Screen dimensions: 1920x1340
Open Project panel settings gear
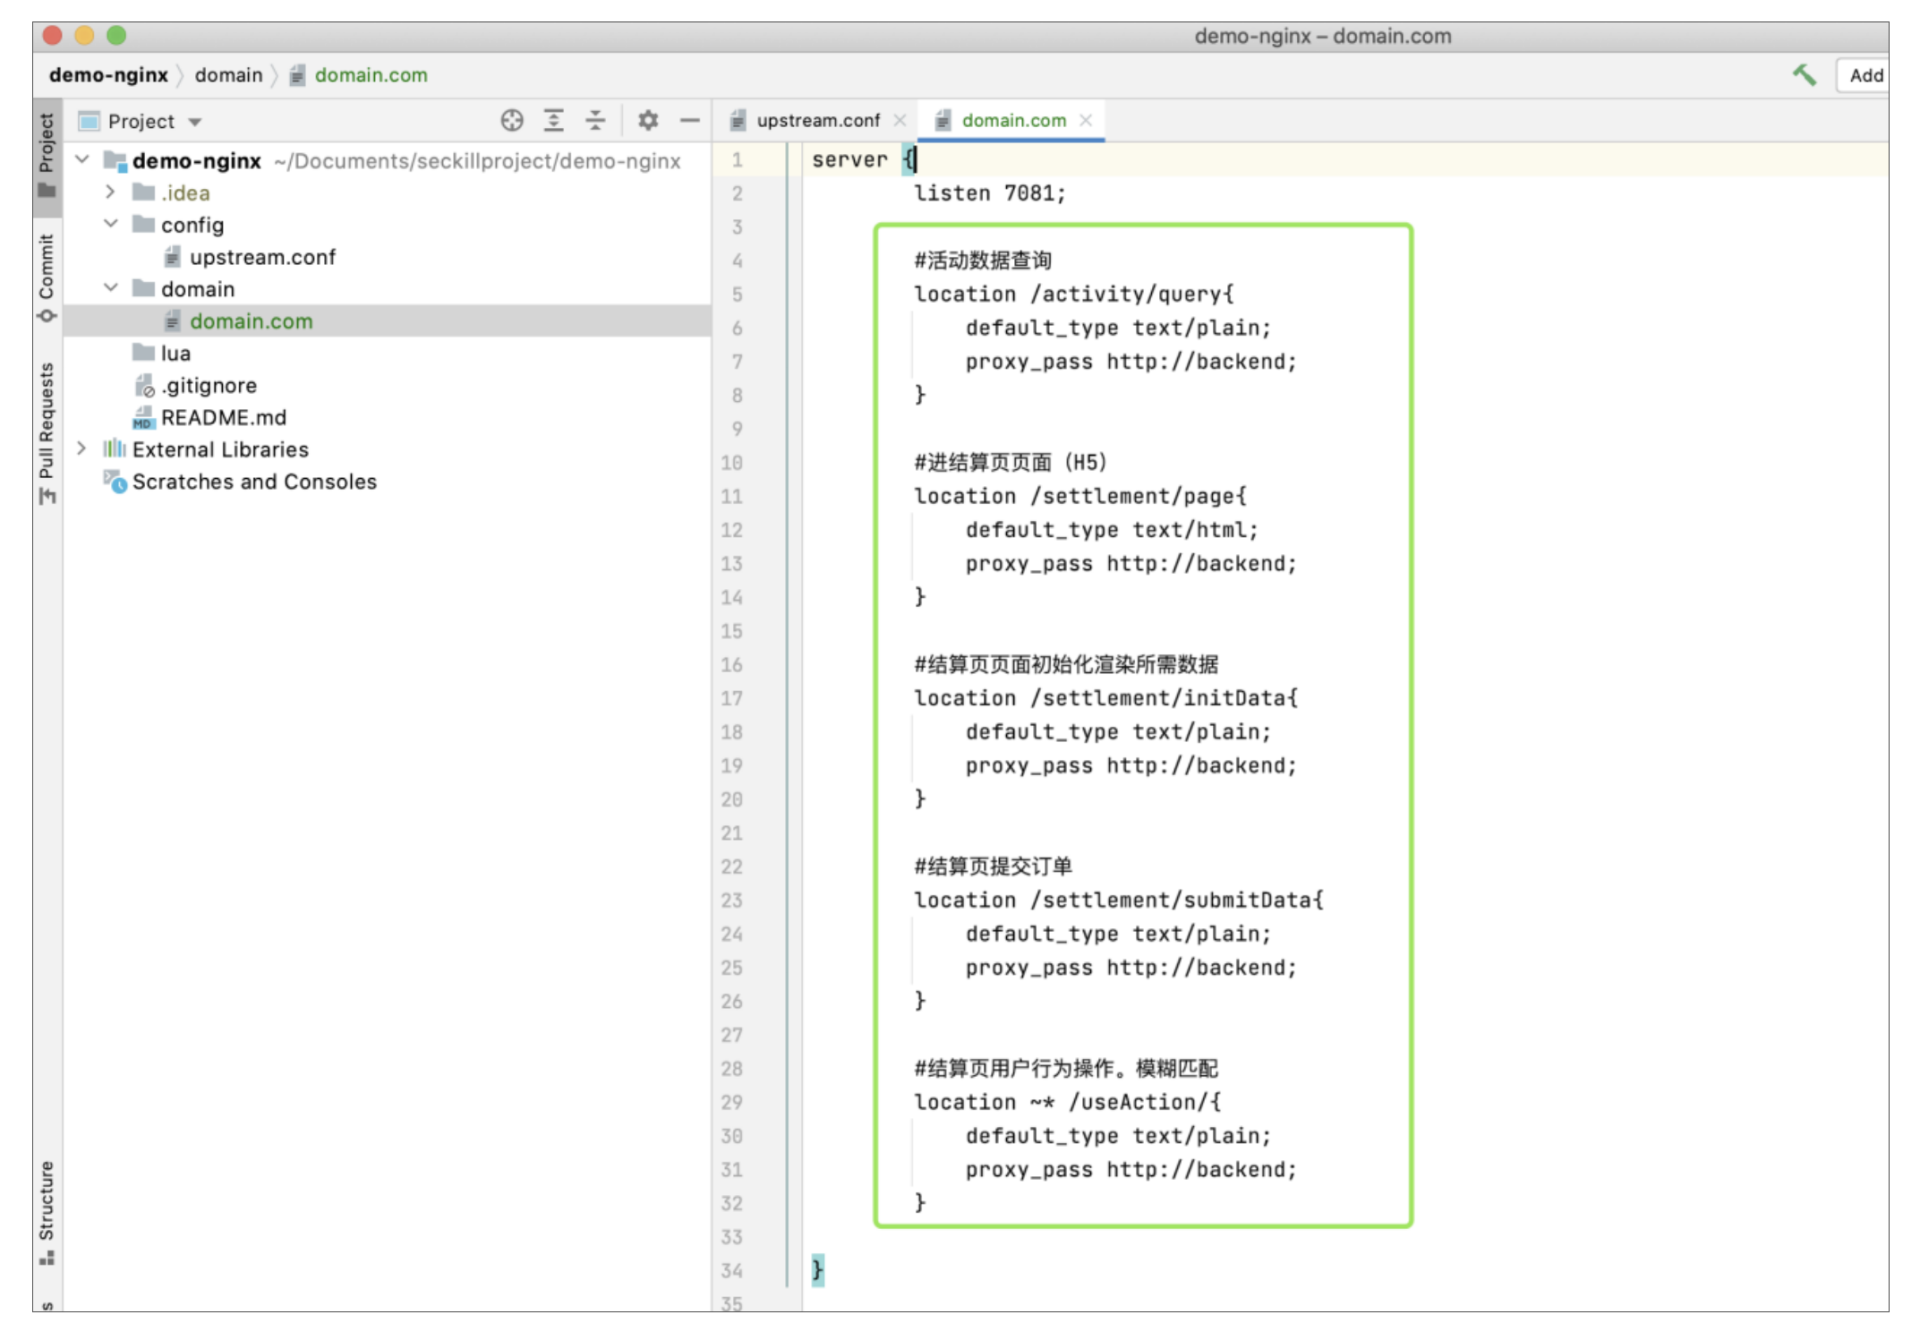(x=648, y=121)
